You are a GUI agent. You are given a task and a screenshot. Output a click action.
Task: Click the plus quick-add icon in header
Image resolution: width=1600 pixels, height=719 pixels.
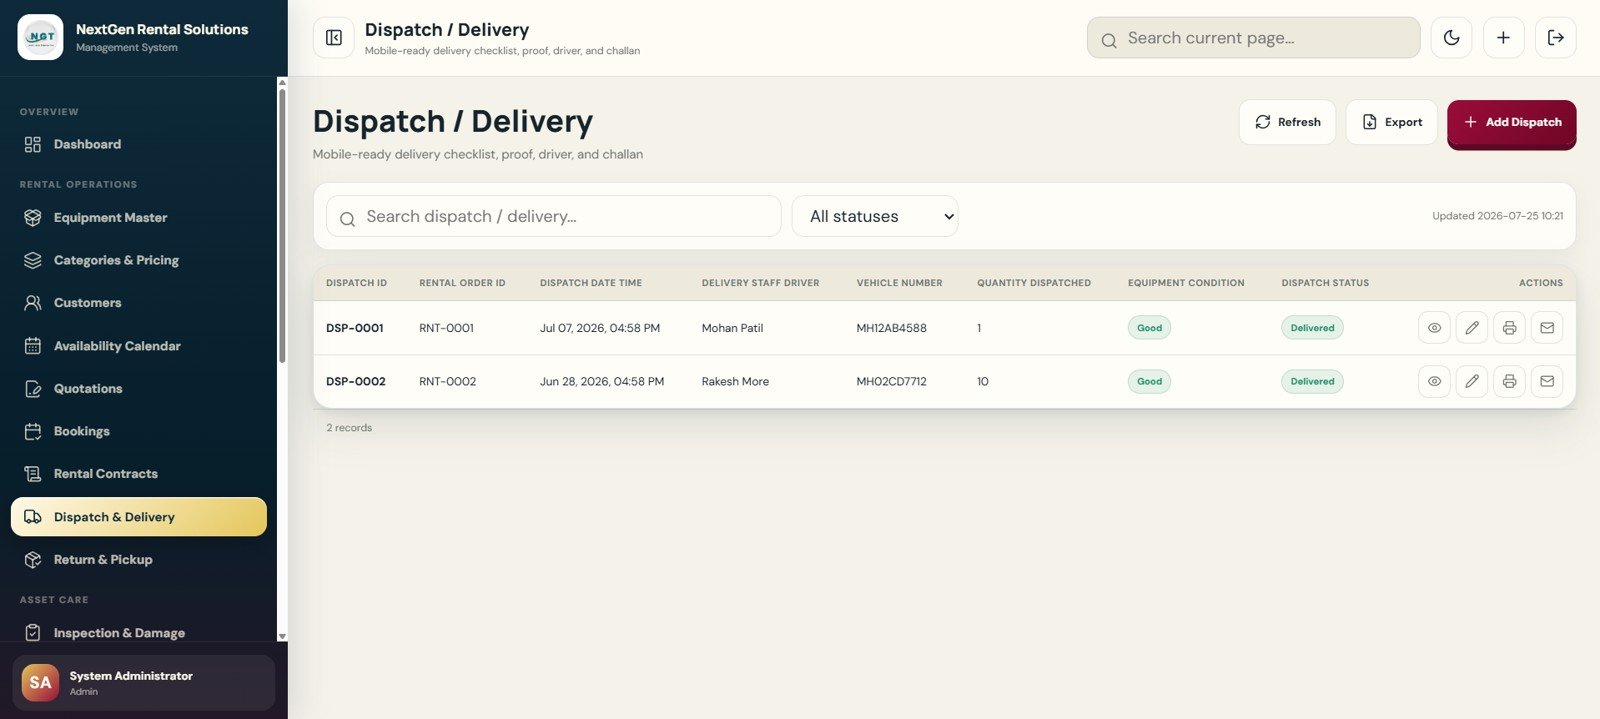(x=1503, y=38)
